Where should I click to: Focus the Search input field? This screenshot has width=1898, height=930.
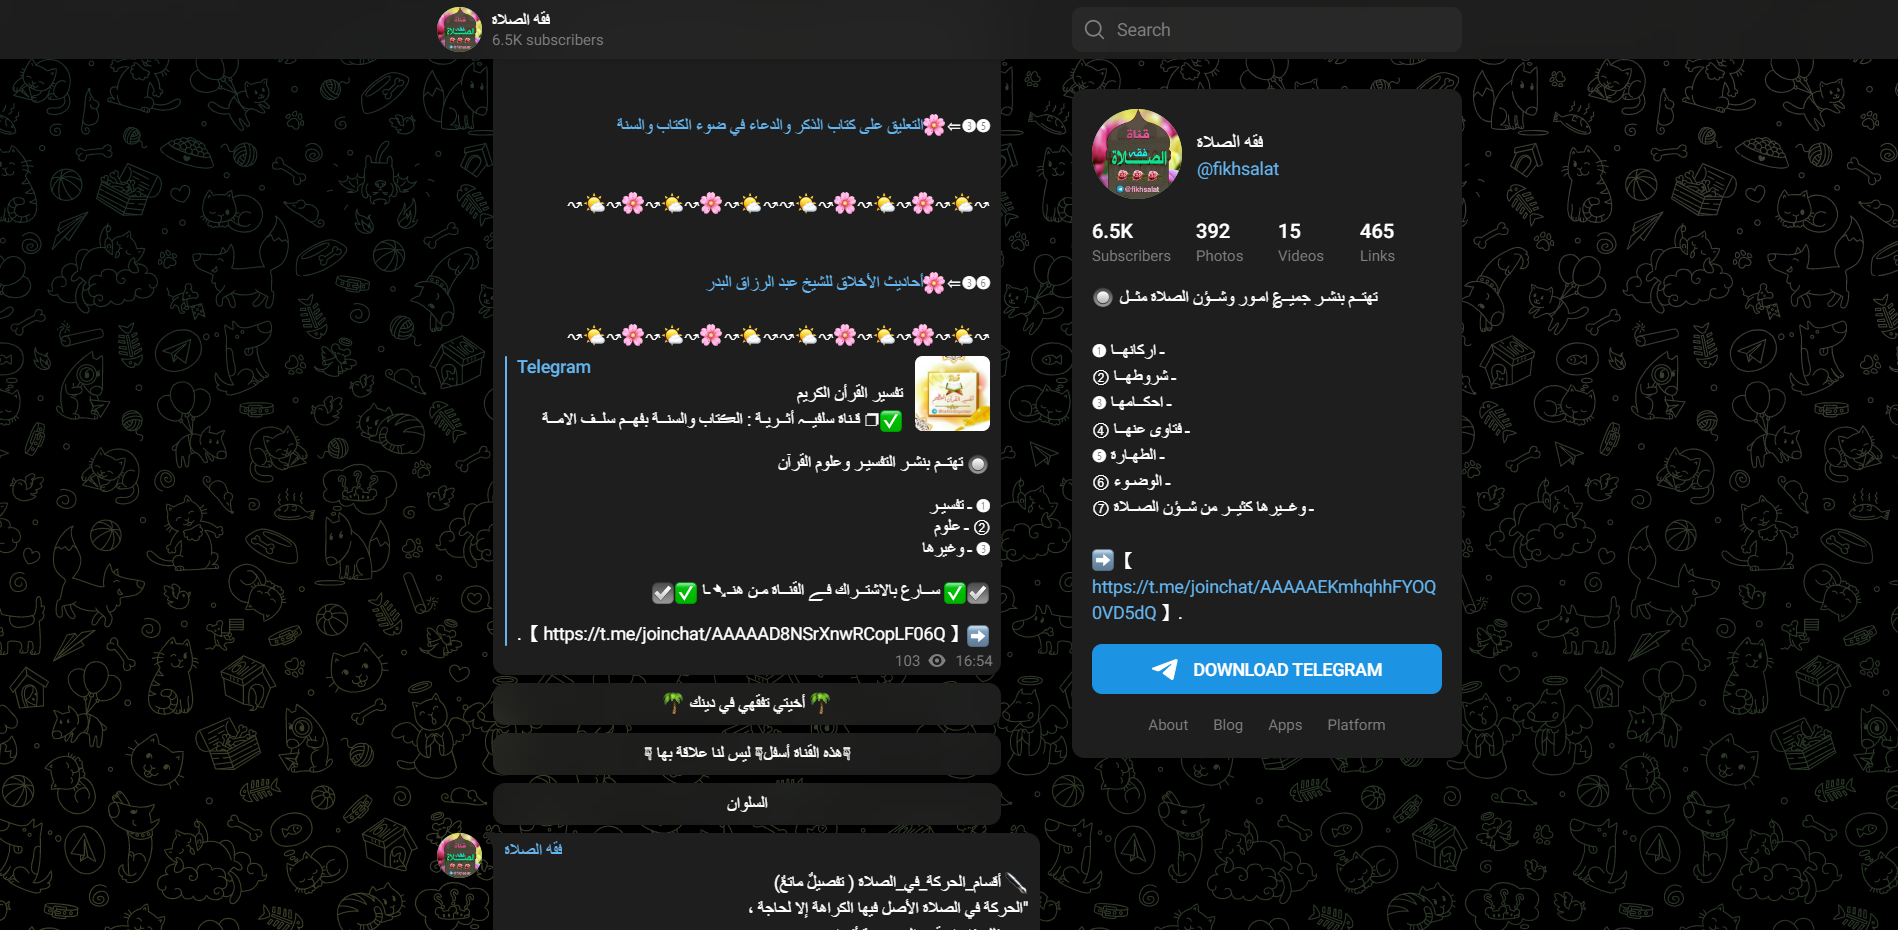1267,30
